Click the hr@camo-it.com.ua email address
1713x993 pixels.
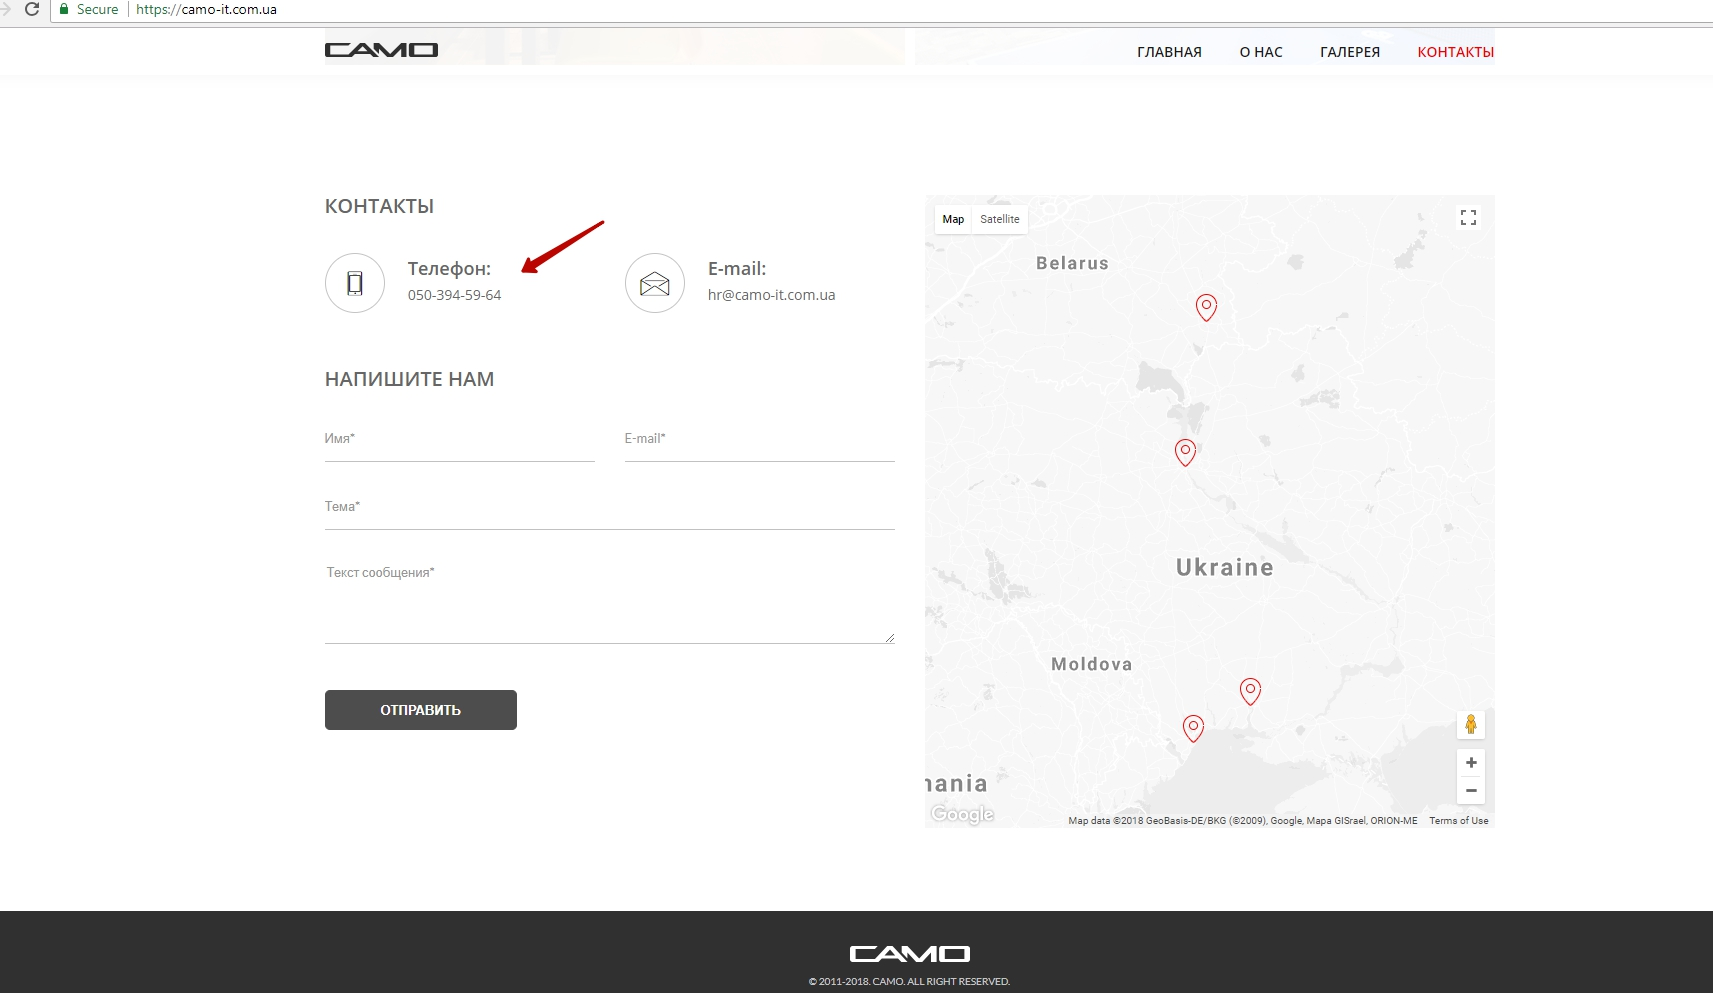click(771, 295)
